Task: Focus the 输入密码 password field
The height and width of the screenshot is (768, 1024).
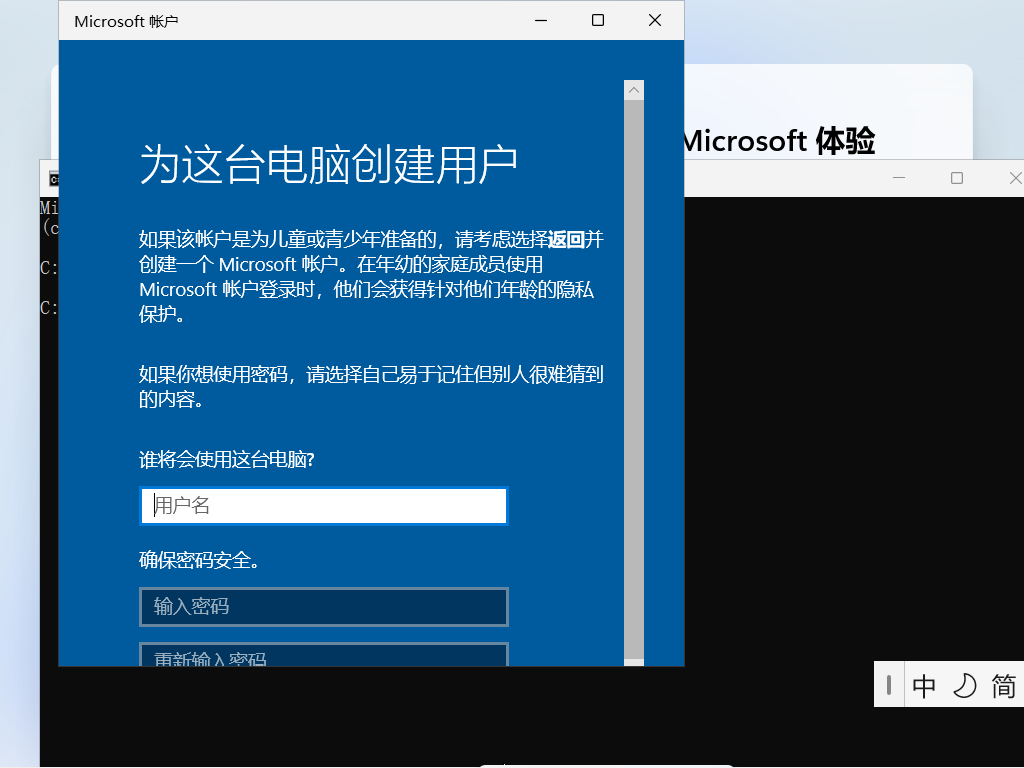Action: (x=324, y=607)
